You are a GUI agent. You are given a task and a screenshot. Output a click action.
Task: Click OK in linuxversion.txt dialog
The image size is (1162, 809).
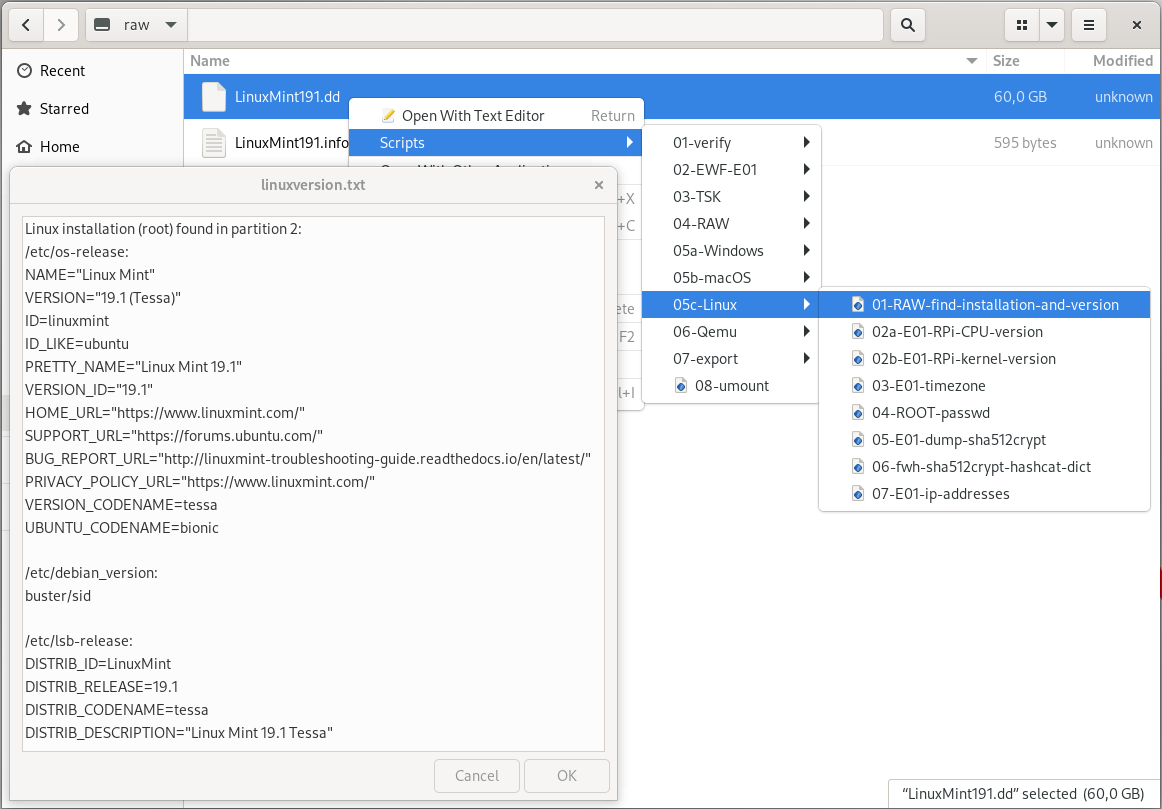(x=567, y=776)
